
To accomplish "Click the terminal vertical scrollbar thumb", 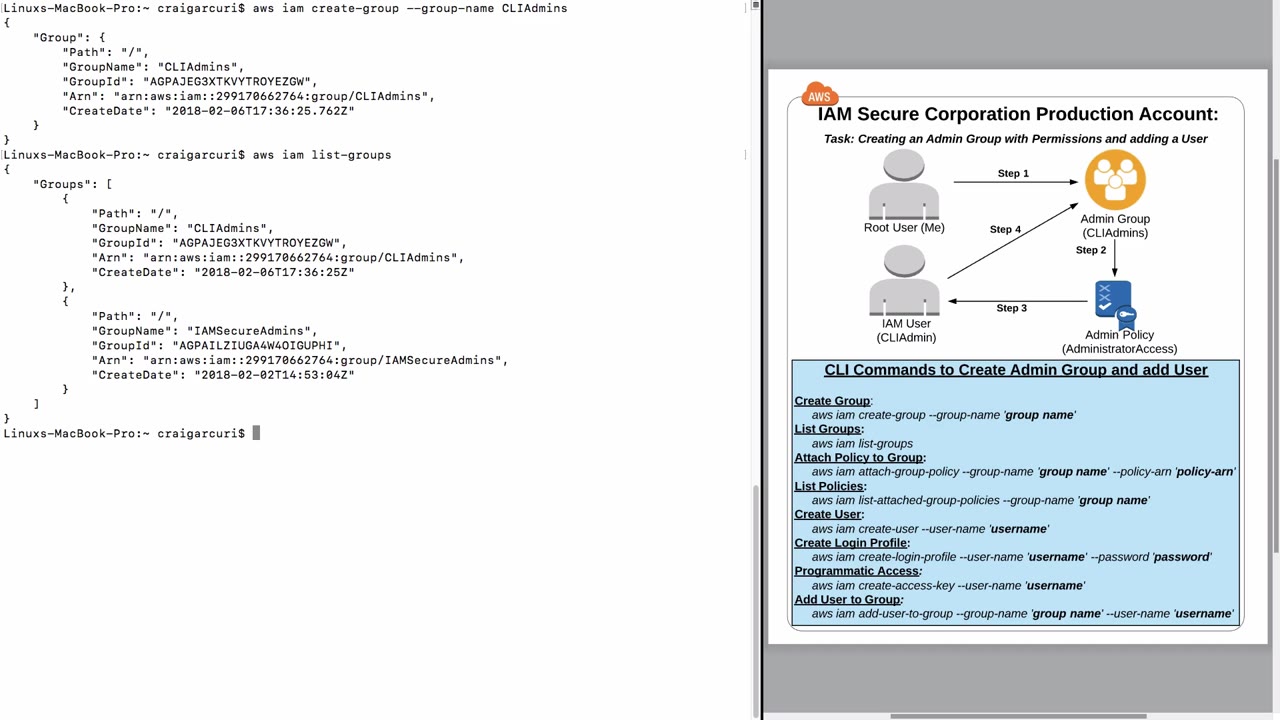I will [756, 599].
